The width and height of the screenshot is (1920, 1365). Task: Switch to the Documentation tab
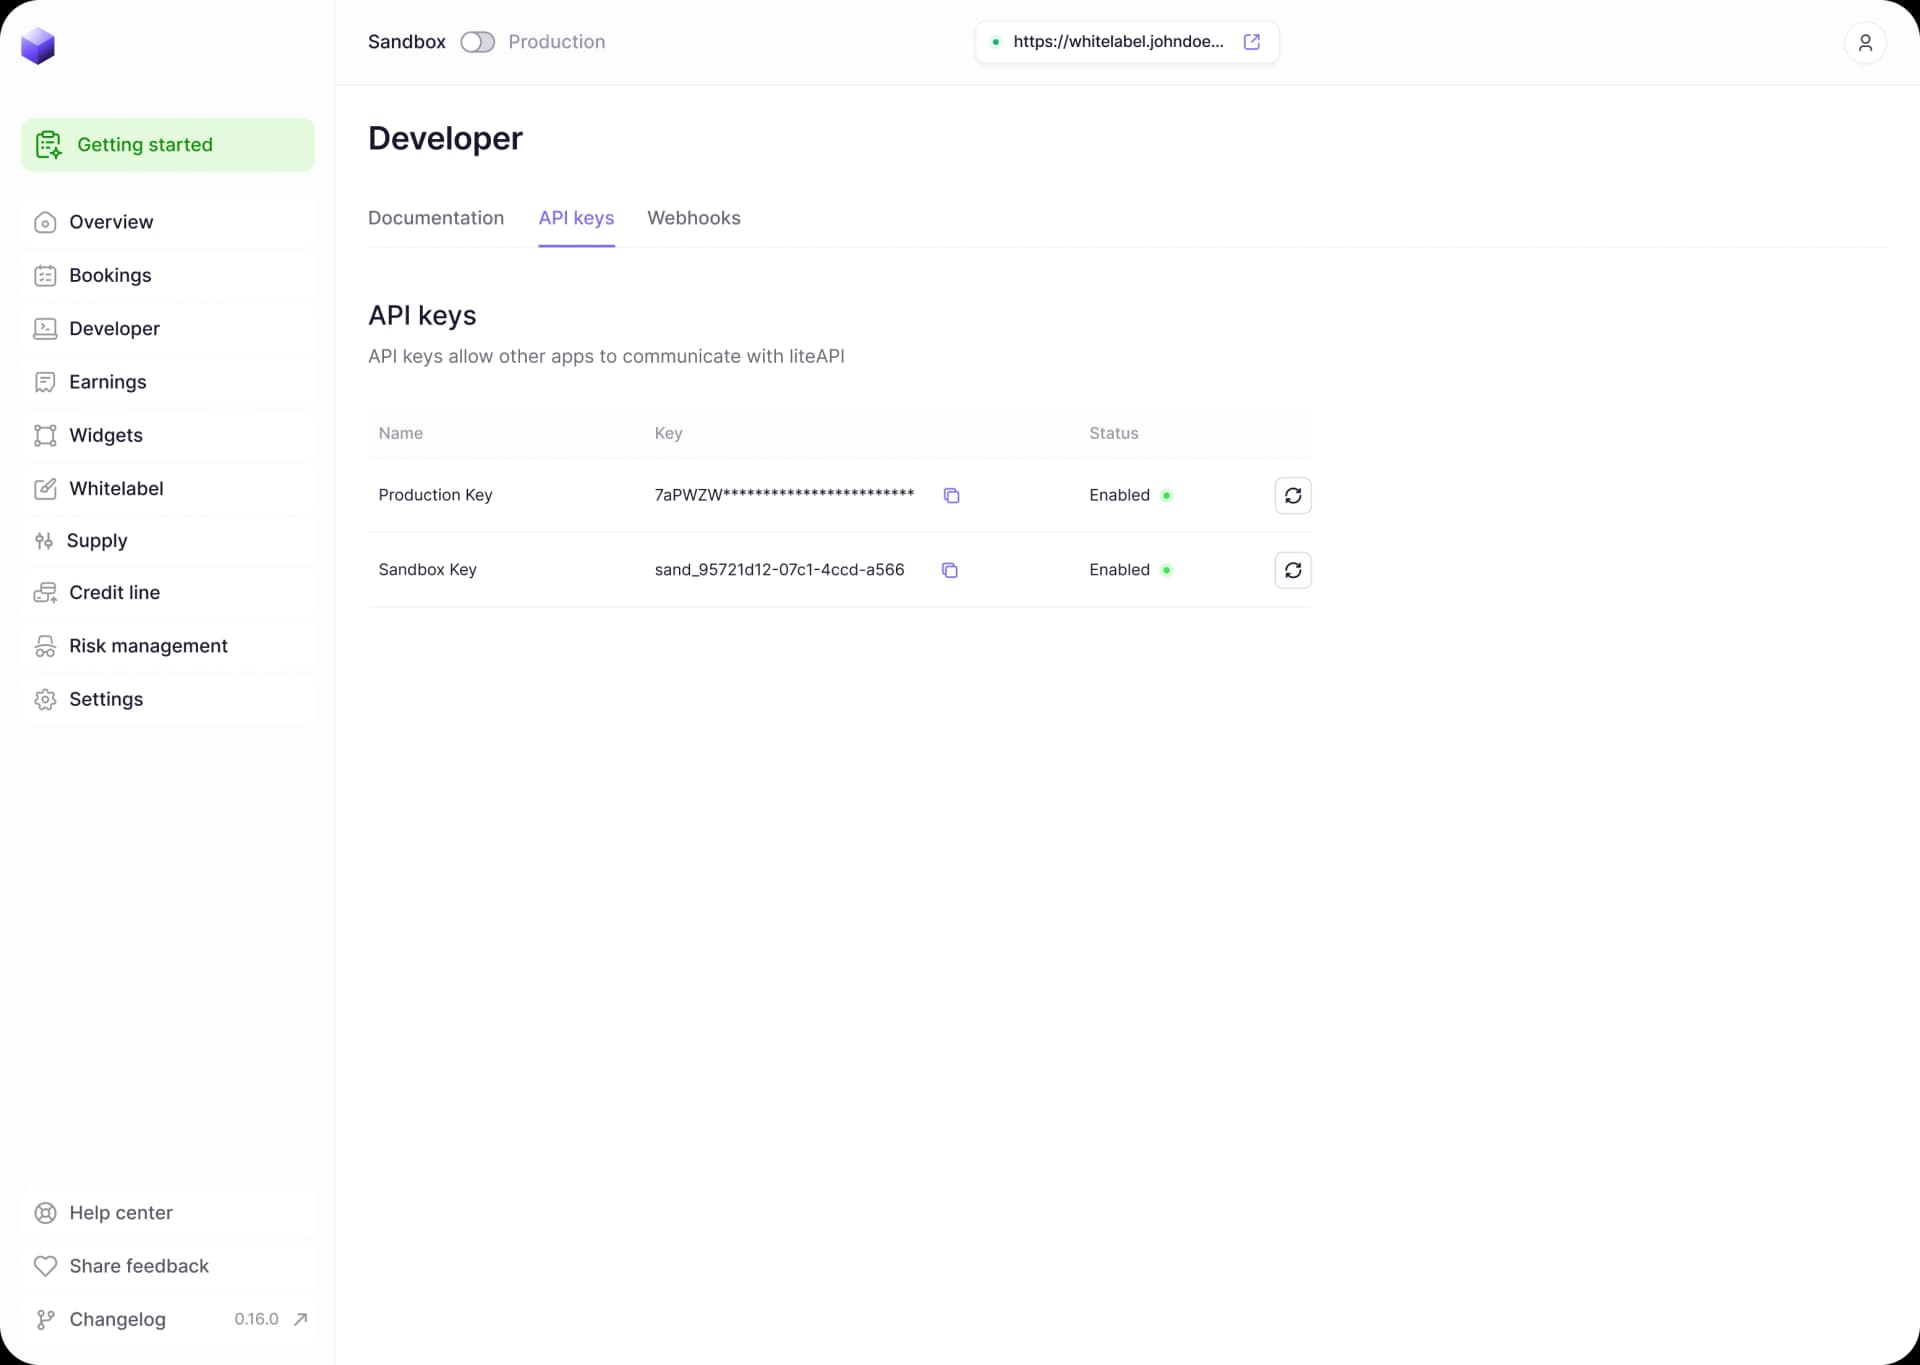pos(436,218)
